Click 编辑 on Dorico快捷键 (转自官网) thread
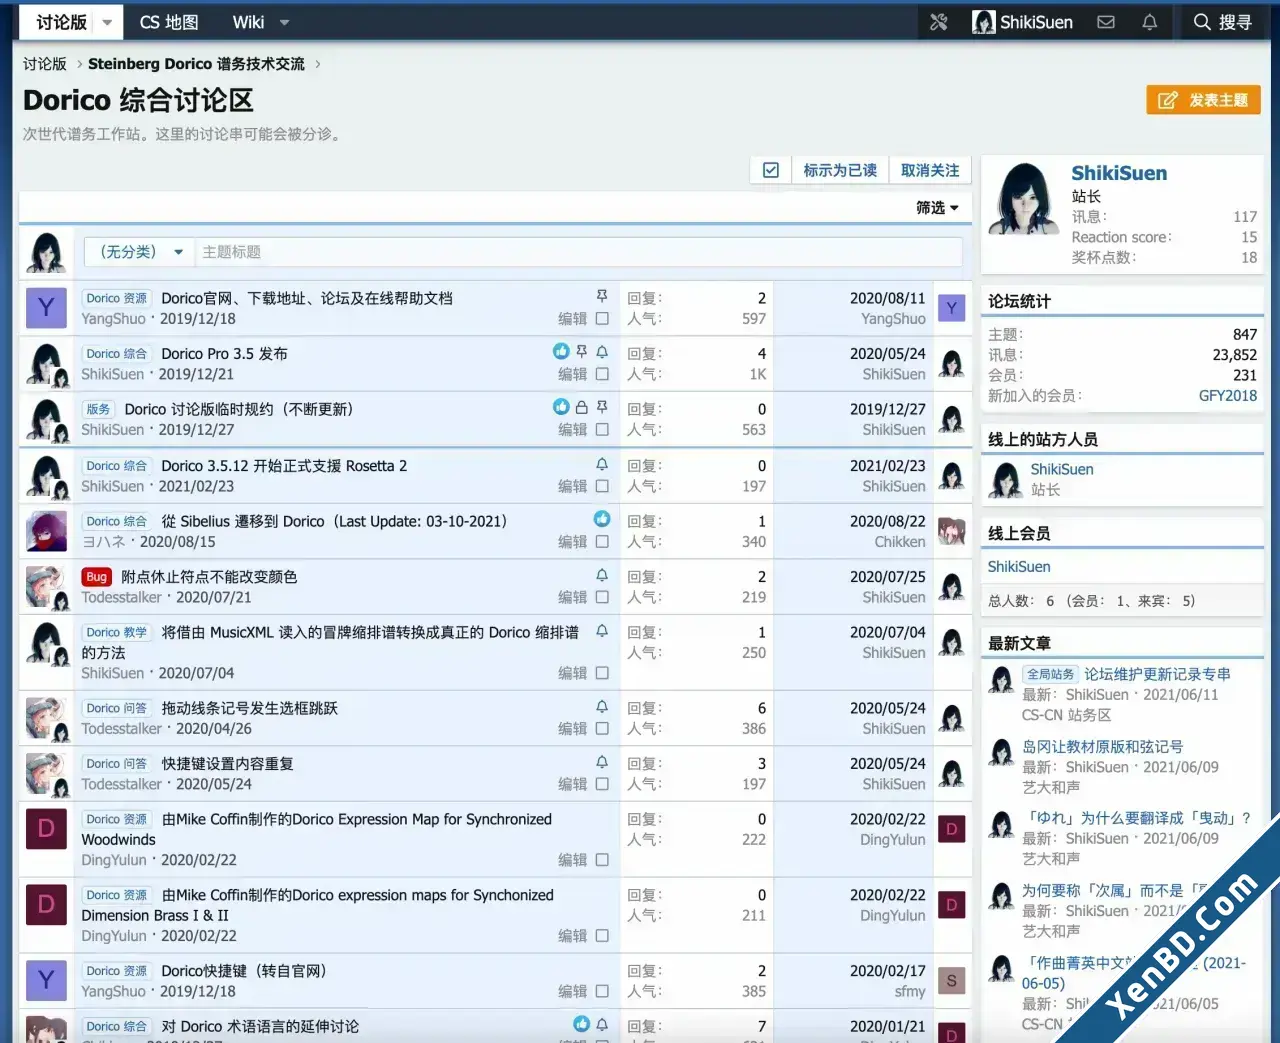Viewport: 1280px width, 1043px height. [573, 992]
